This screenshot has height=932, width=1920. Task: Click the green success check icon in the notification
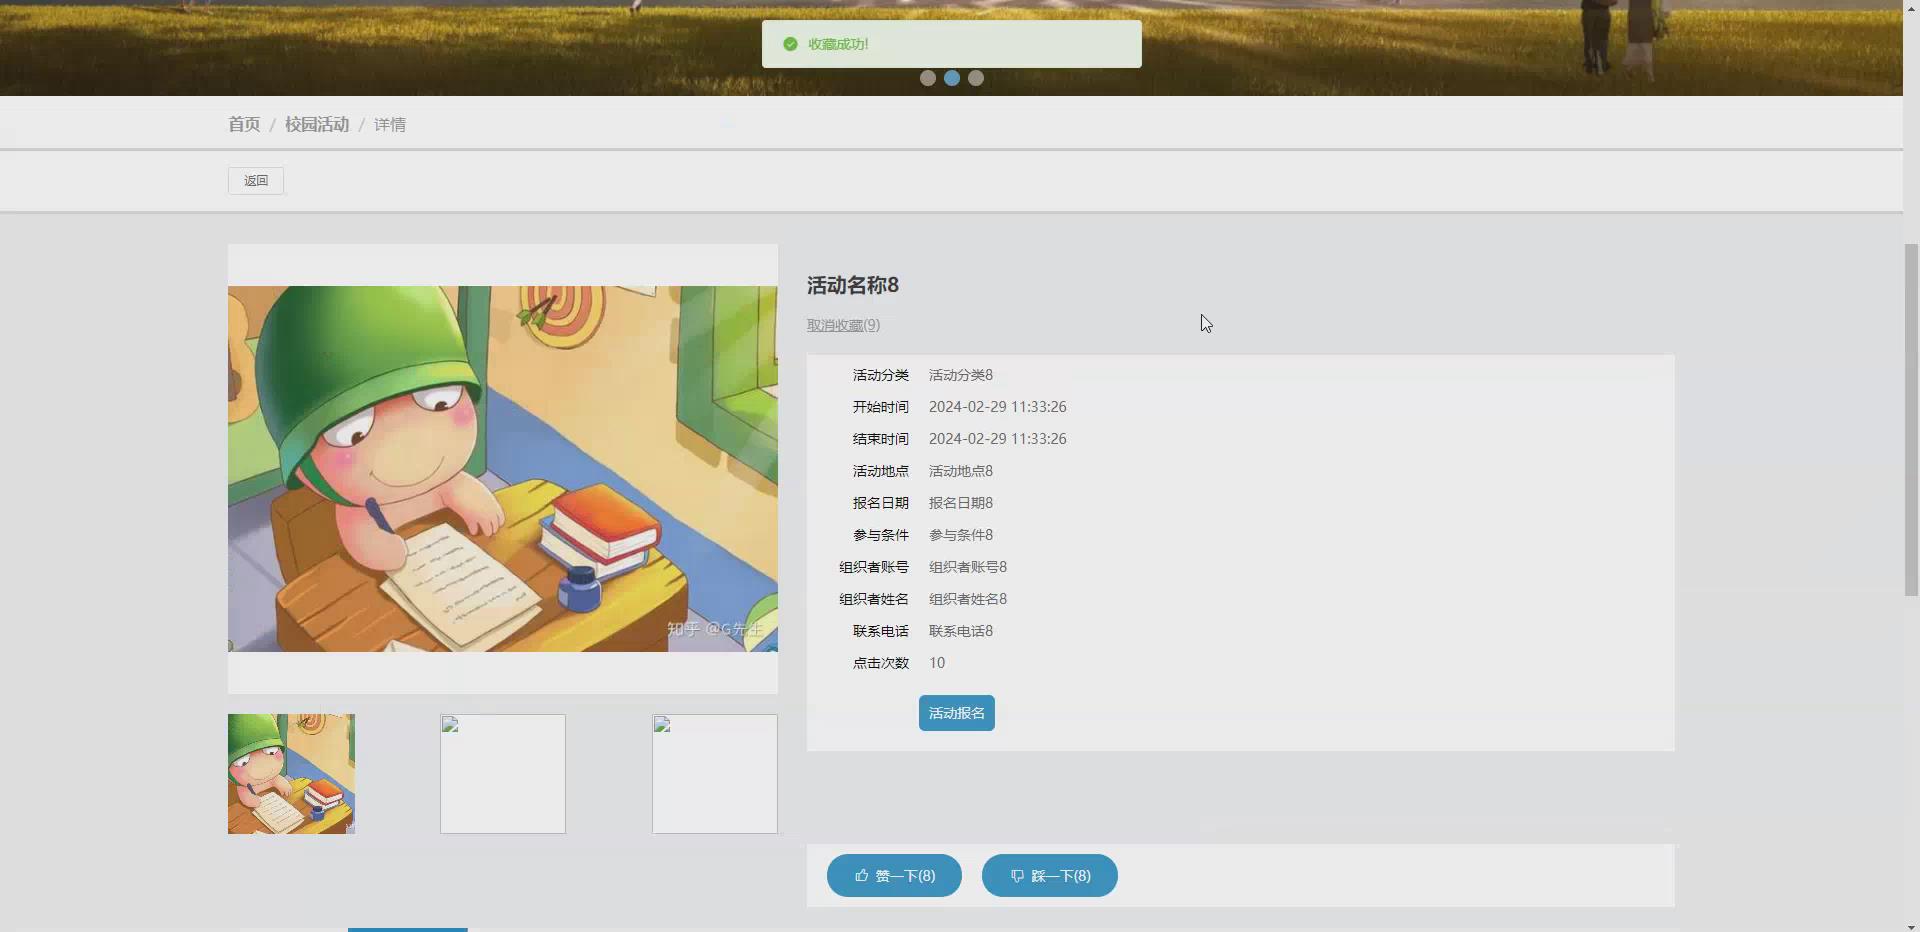790,44
